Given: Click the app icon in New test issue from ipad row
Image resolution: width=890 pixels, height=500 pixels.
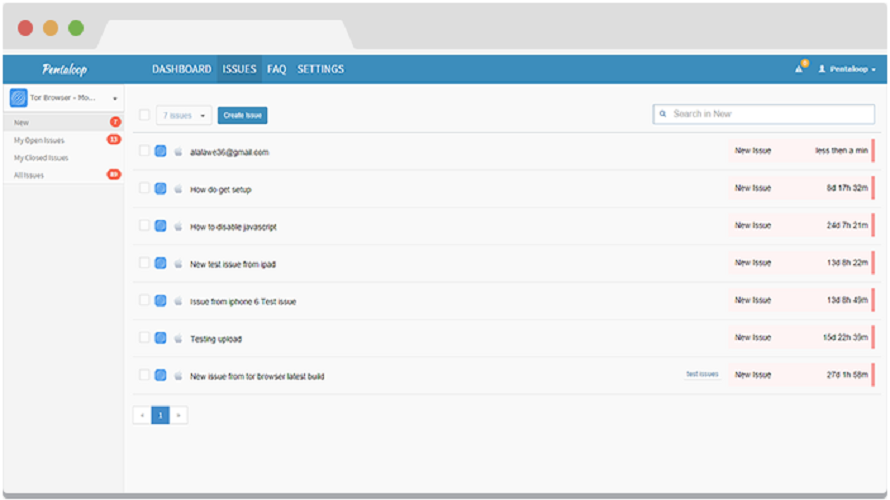Looking at the screenshot, I should (x=161, y=263).
